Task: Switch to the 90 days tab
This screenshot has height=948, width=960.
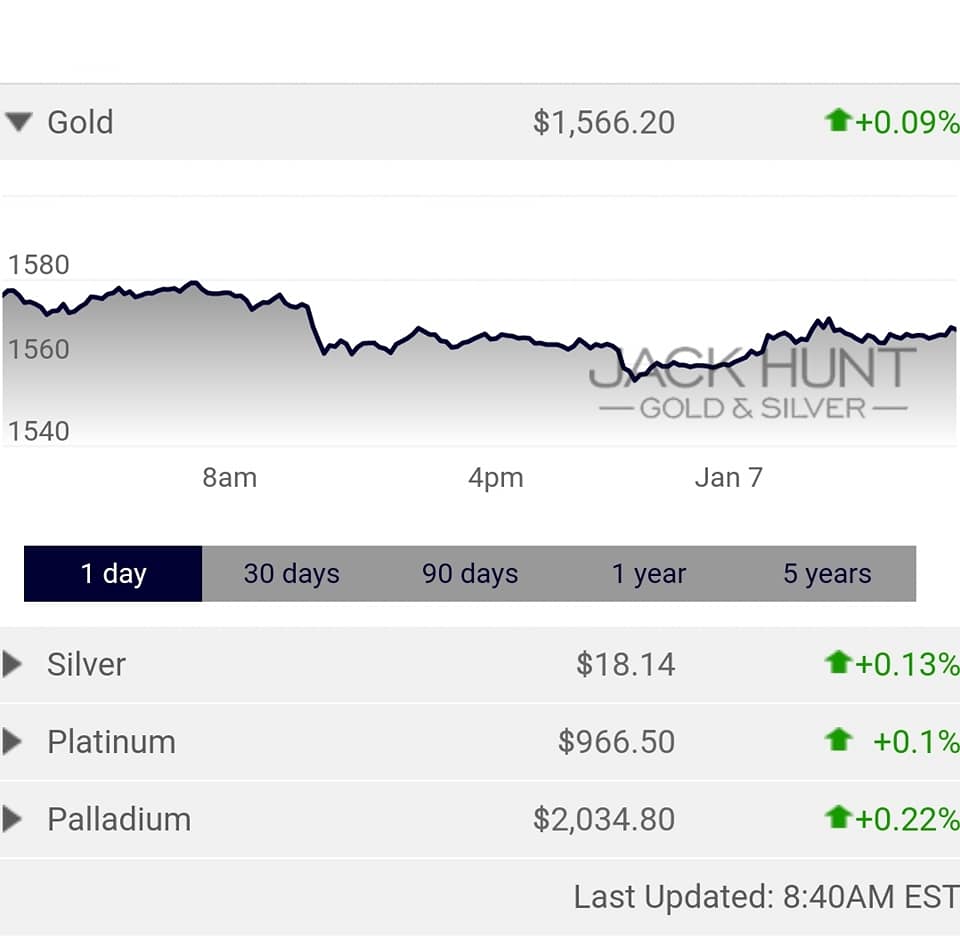Action: (470, 574)
